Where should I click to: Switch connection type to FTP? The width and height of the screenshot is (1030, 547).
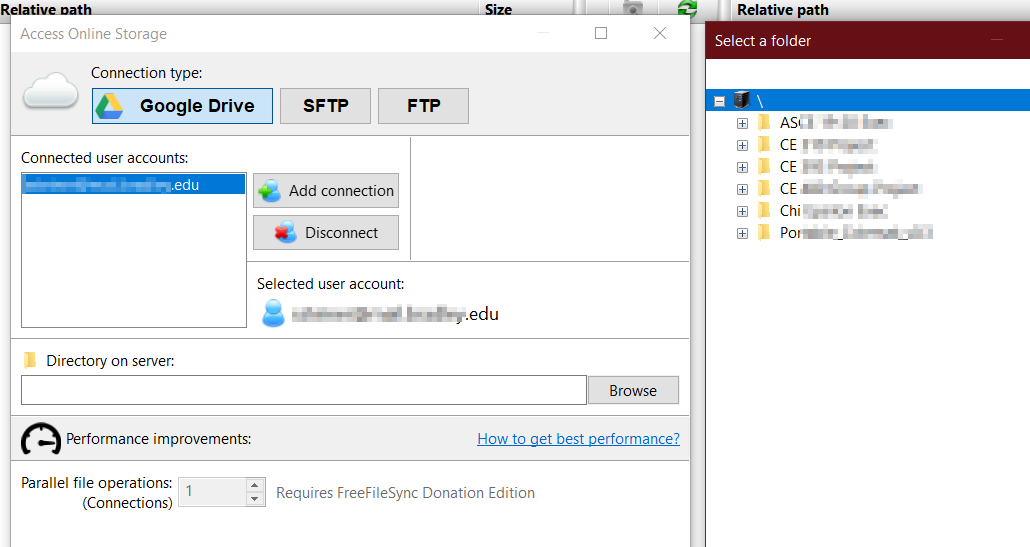(423, 106)
